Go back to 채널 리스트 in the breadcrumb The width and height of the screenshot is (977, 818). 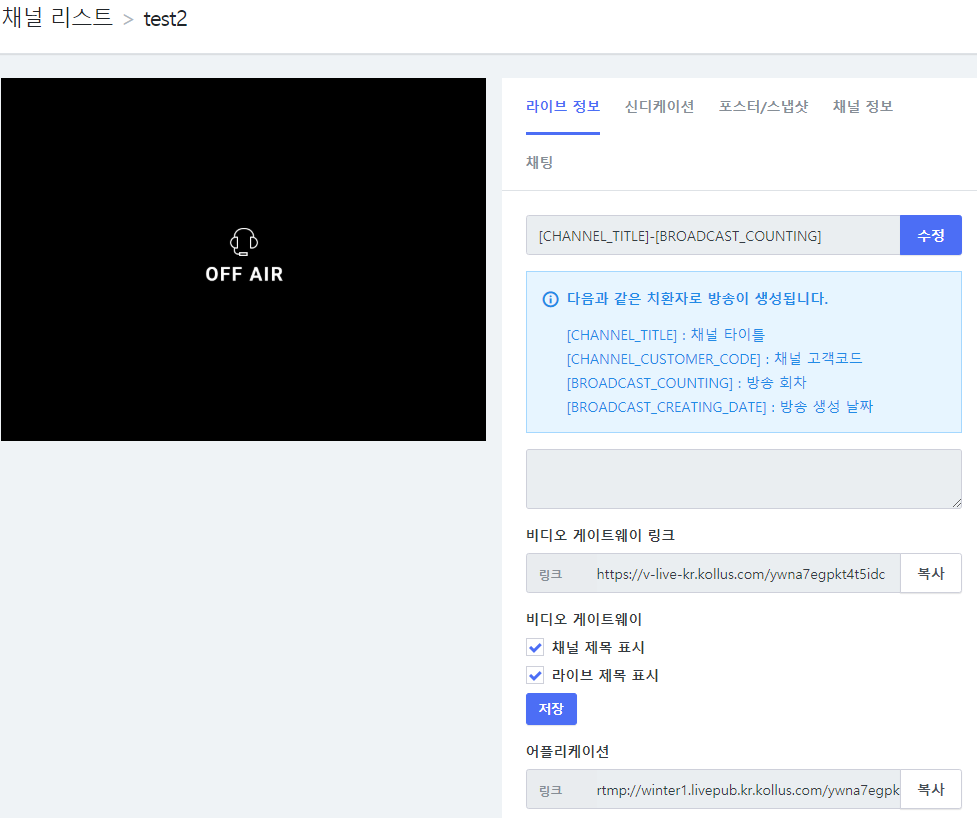pos(57,19)
